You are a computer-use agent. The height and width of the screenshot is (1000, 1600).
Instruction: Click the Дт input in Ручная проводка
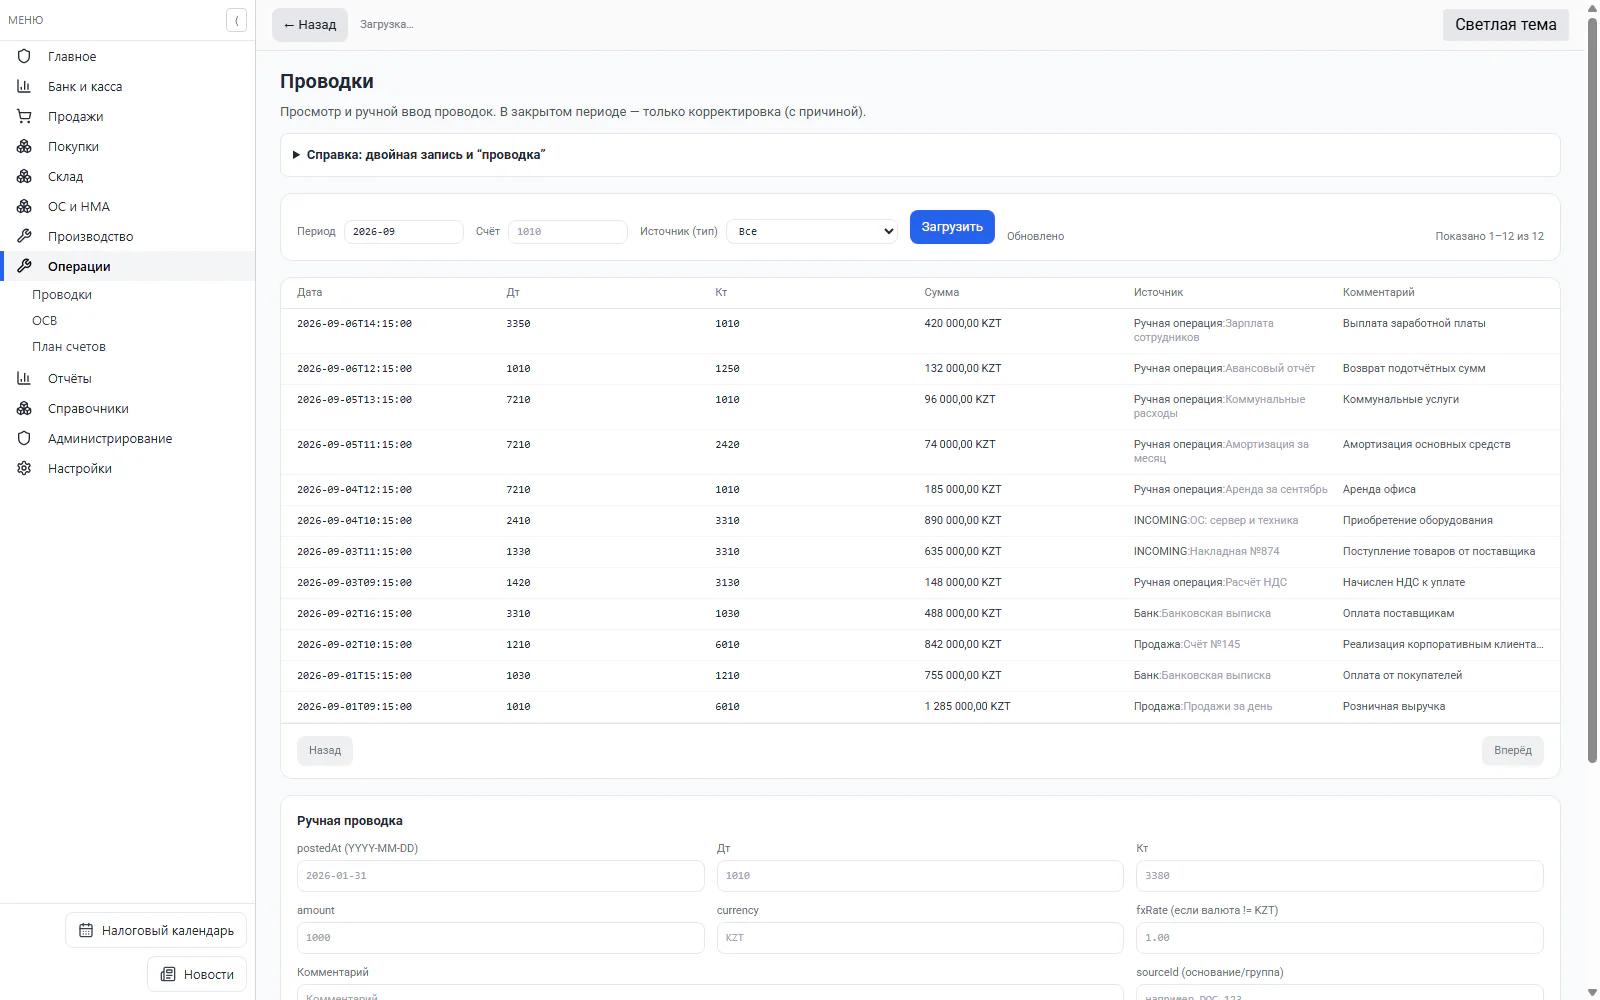pos(920,876)
